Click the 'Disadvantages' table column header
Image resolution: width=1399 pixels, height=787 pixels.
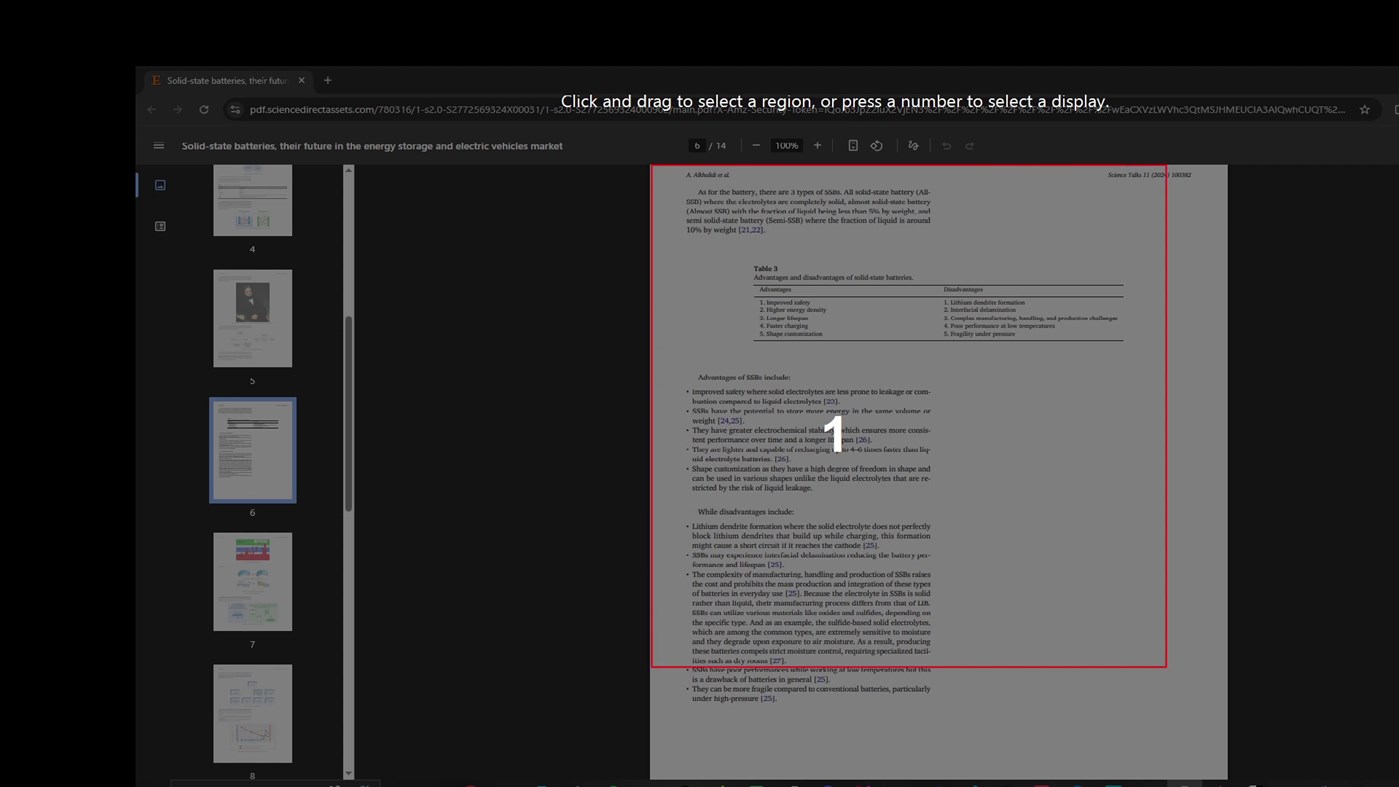pos(963,290)
